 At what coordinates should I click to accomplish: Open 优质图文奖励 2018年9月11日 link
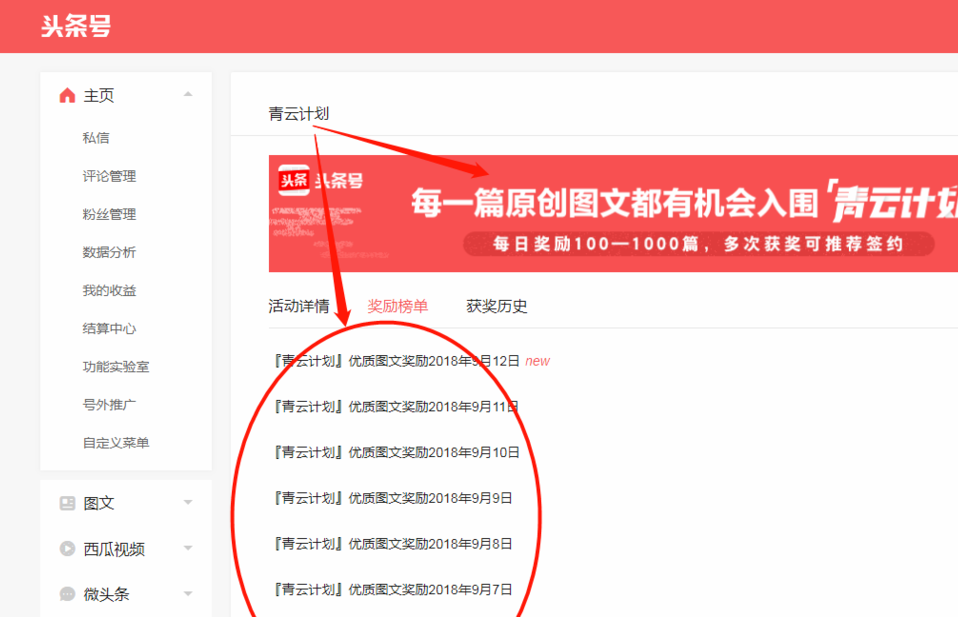click(397, 407)
